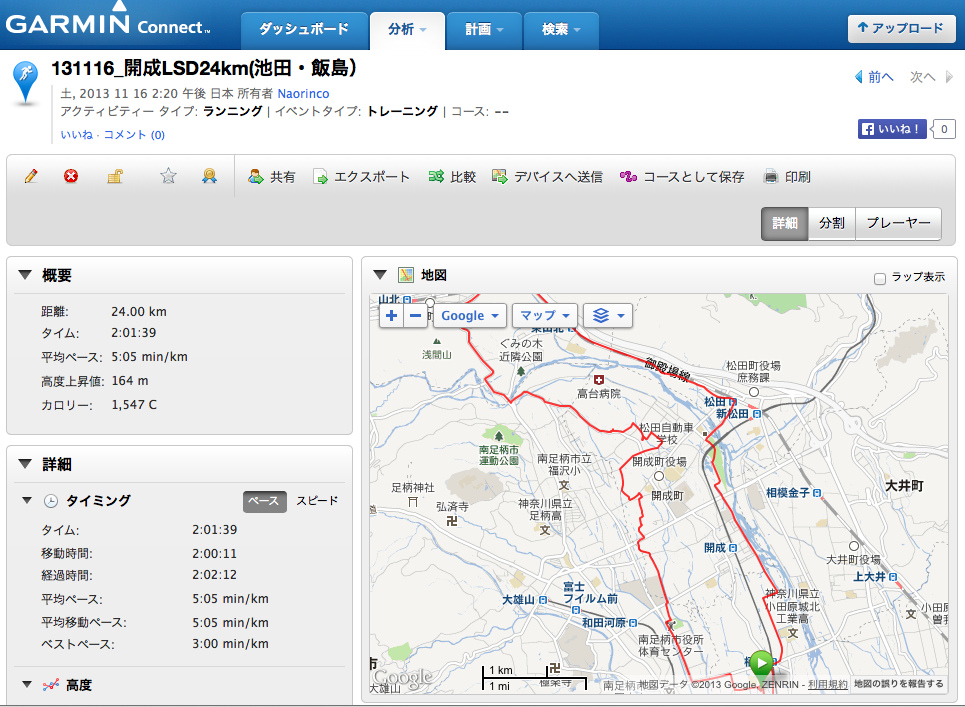The image size is (965, 707).
Task: Click デバイスへ送信 send to device
Action: coord(547,177)
